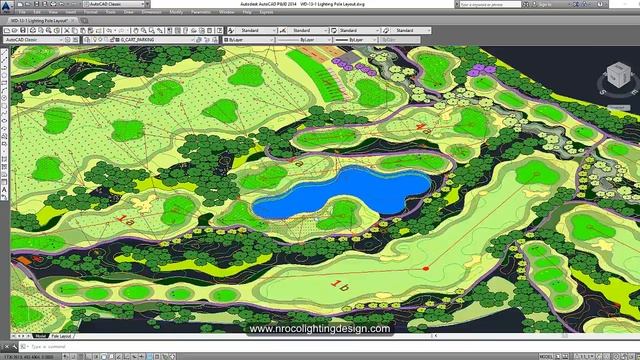Image resolution: width=640 pixels, height=360 pixels.
Task: Click the Copy clip icon in Standard toolbar
Action: 74,31
